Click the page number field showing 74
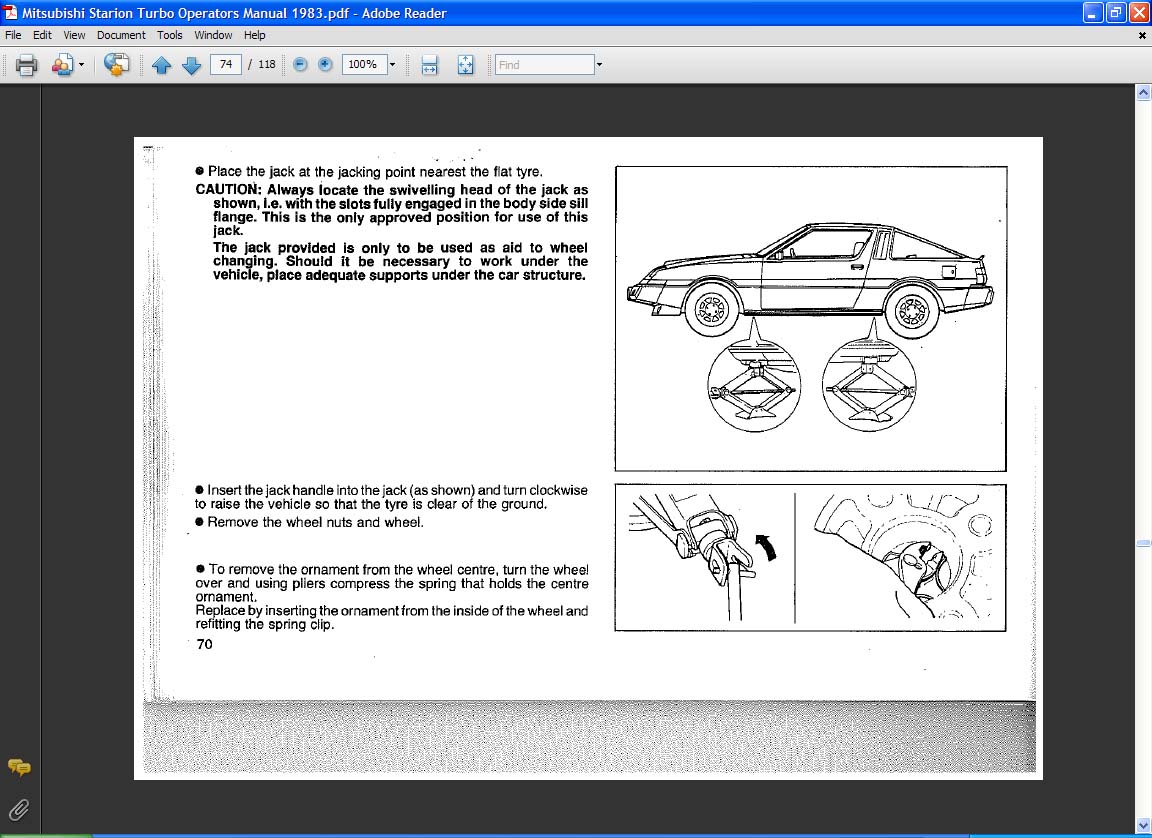1152x838 pixels. tap(226, 65)
